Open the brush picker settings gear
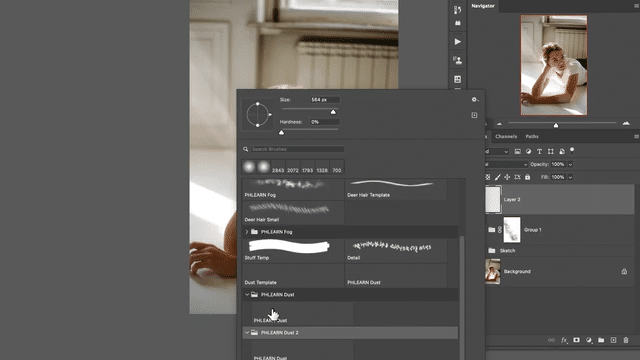This screenshot has height=360, width=640. click(x=474, y=100)
